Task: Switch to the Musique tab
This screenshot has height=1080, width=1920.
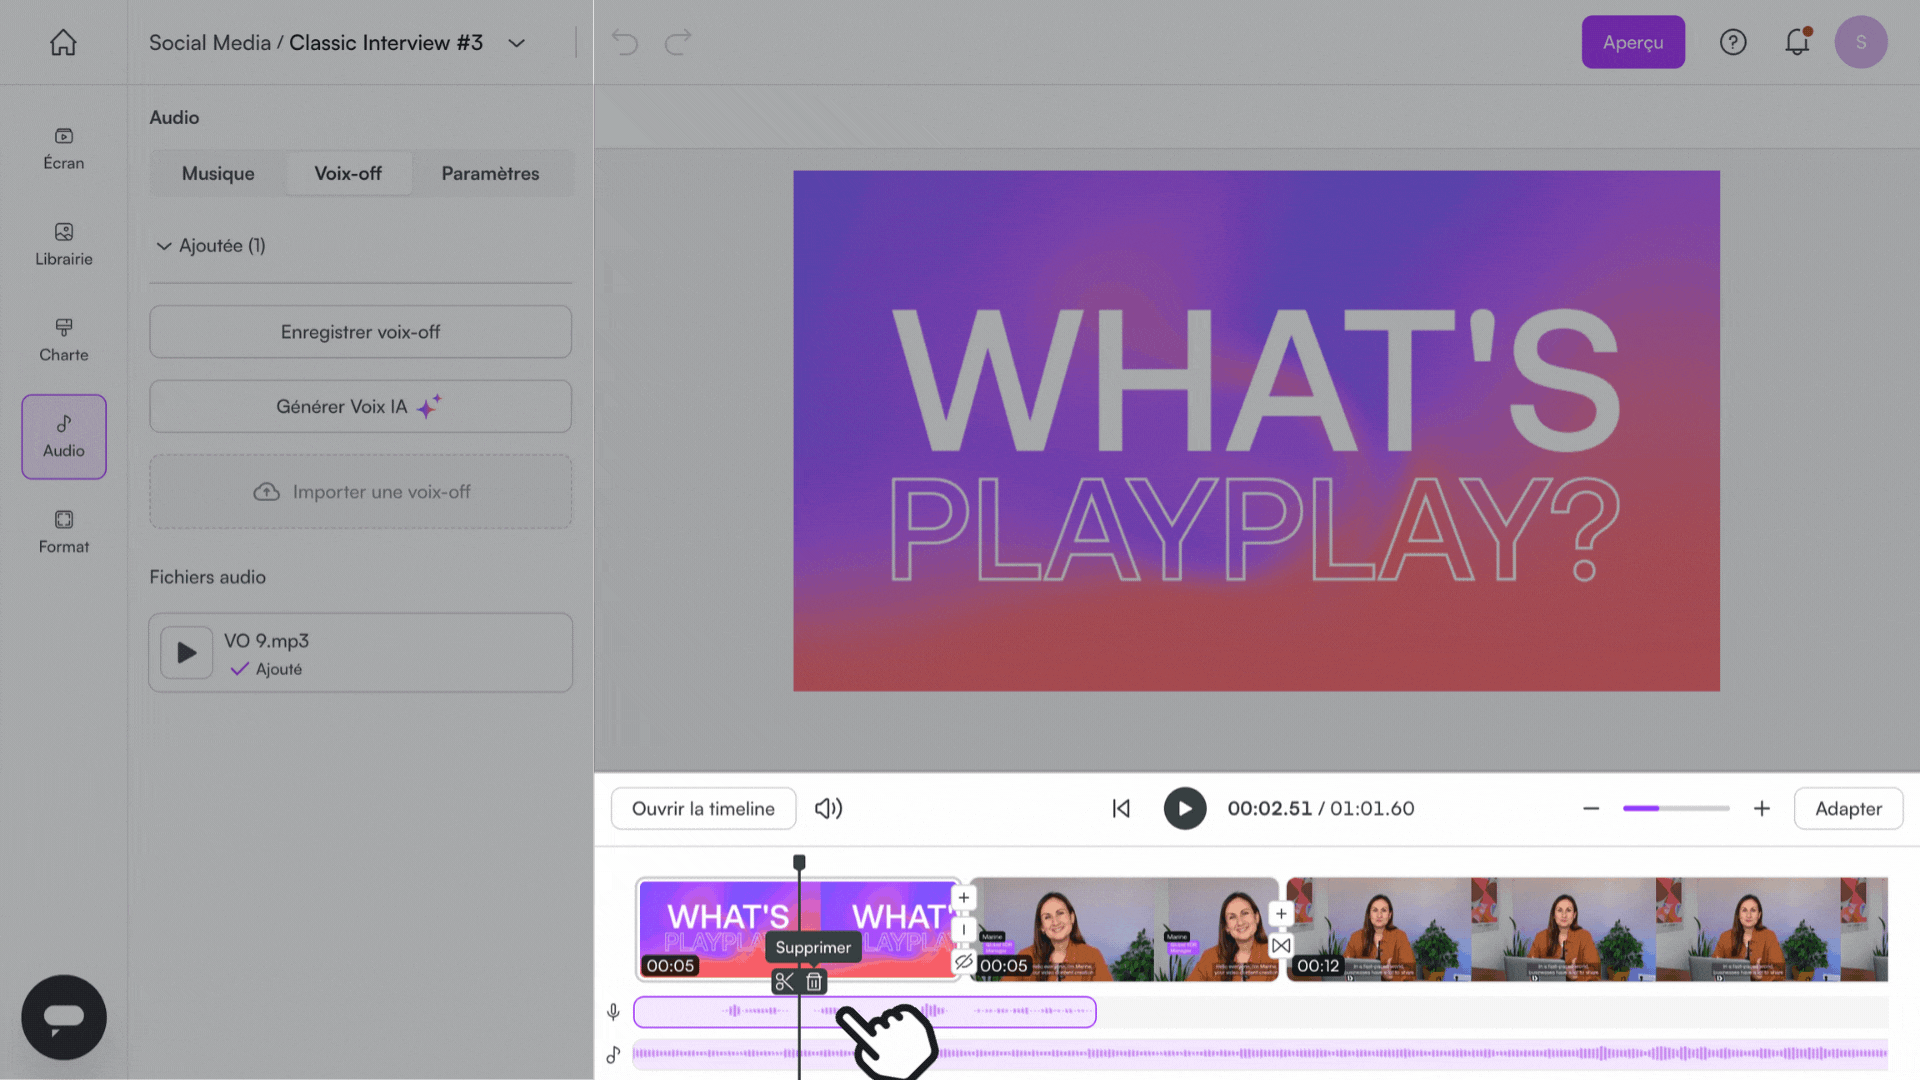Action: (218, 173)
